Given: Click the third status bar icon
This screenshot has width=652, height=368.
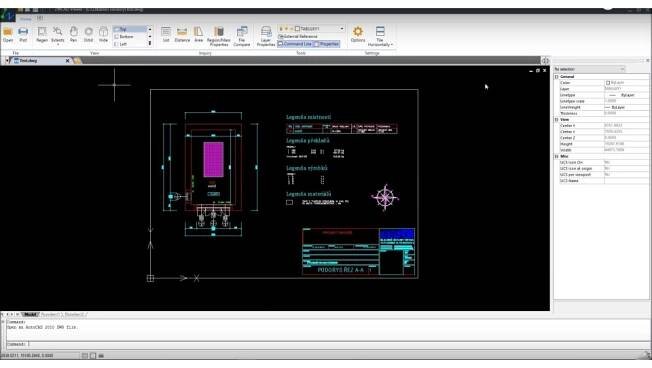Looking at the screenshot, I should pos(101,356).
